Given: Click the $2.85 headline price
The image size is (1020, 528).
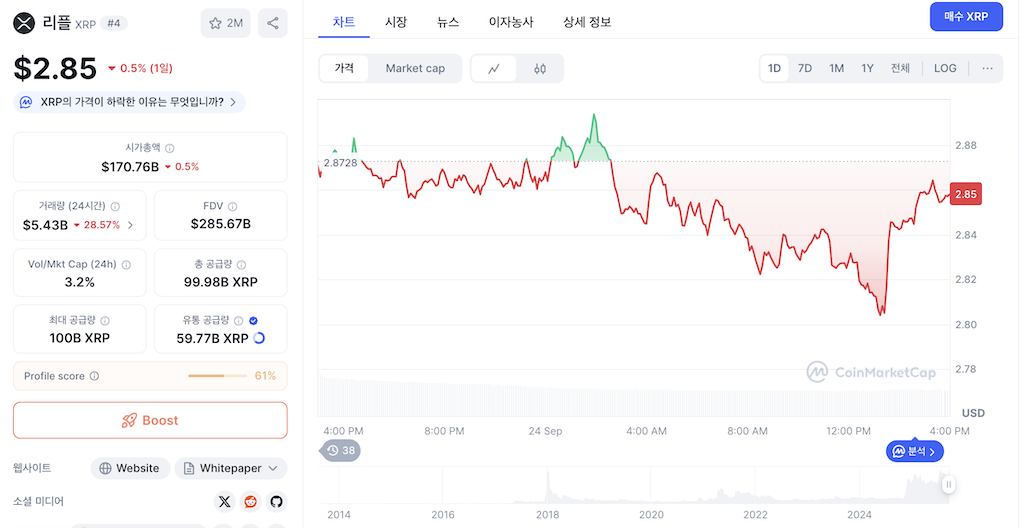Looking at the screenshot, I should pyautogui.click(x=55, y=69).
